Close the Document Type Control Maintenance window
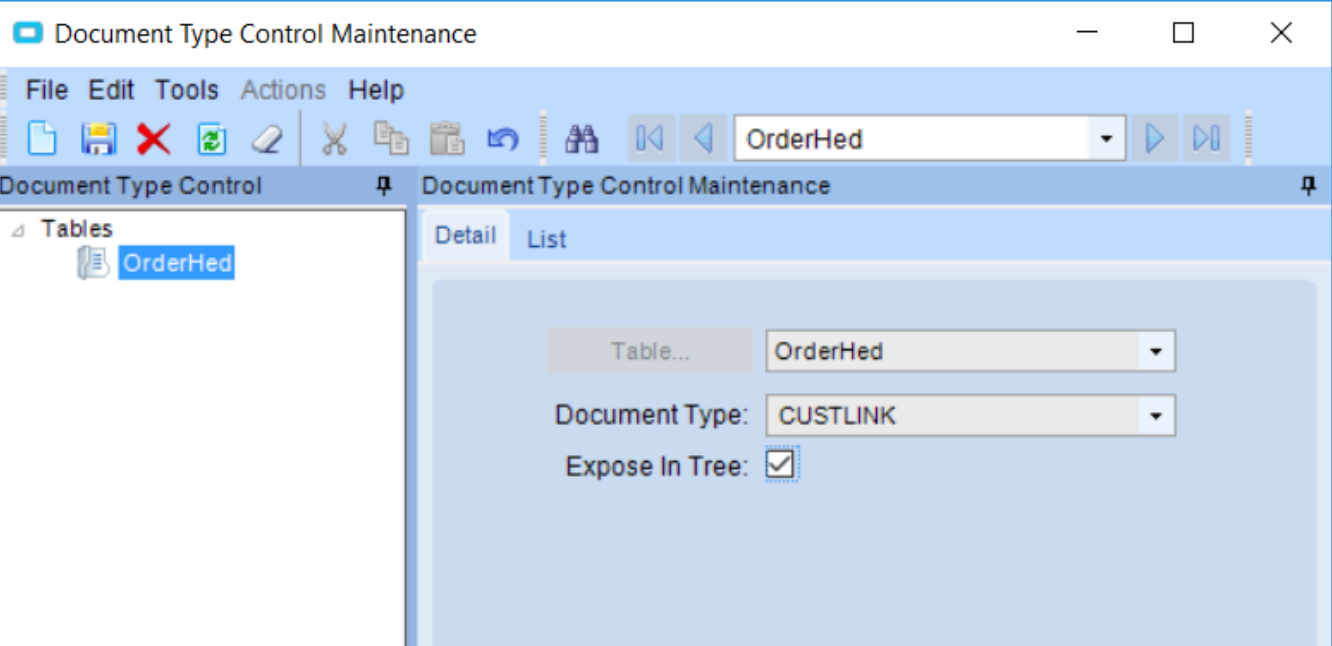1332x646 pixels. click(x=1281, y=33)
